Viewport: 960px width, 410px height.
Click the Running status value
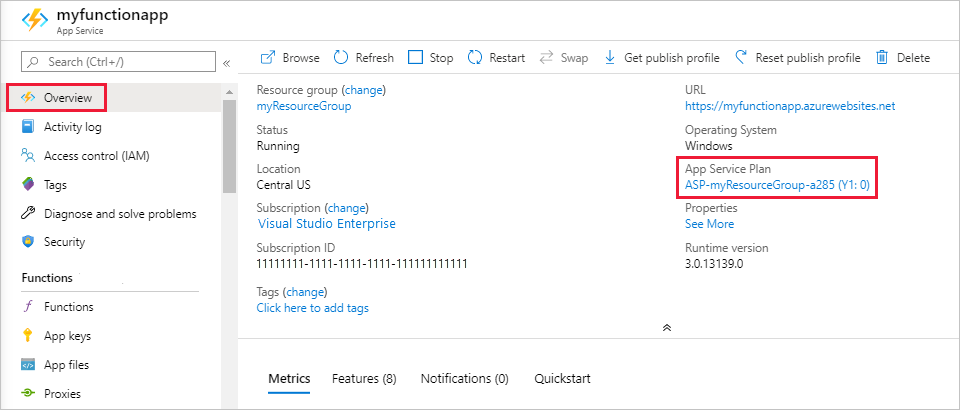click(x=278, y=146)
